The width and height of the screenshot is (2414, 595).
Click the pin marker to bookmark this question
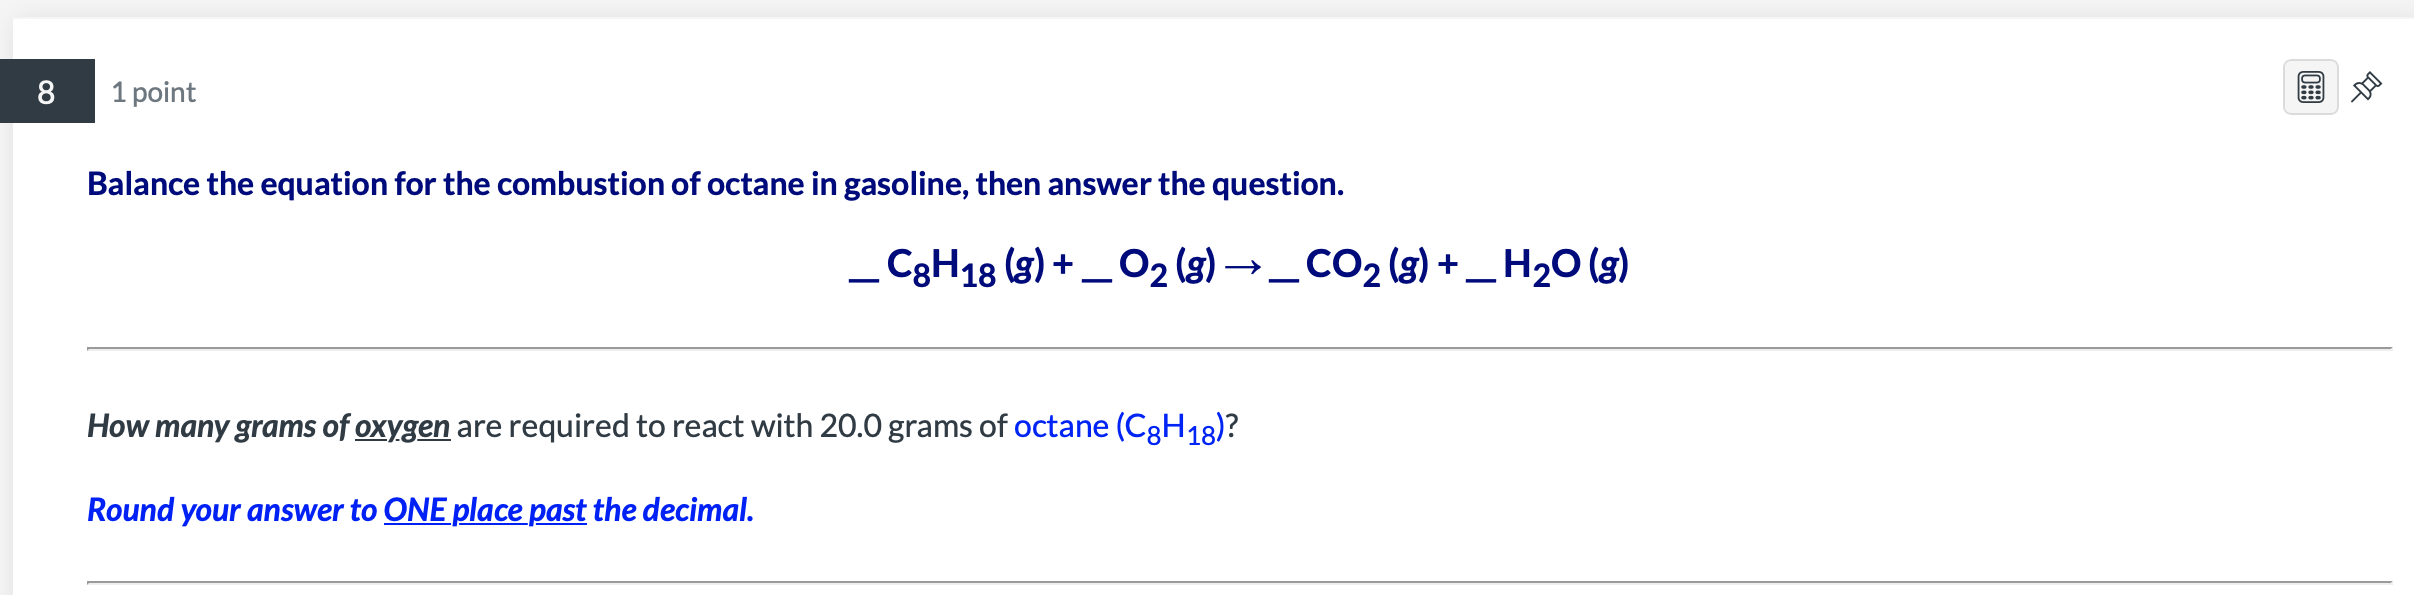pos(2368,88)
